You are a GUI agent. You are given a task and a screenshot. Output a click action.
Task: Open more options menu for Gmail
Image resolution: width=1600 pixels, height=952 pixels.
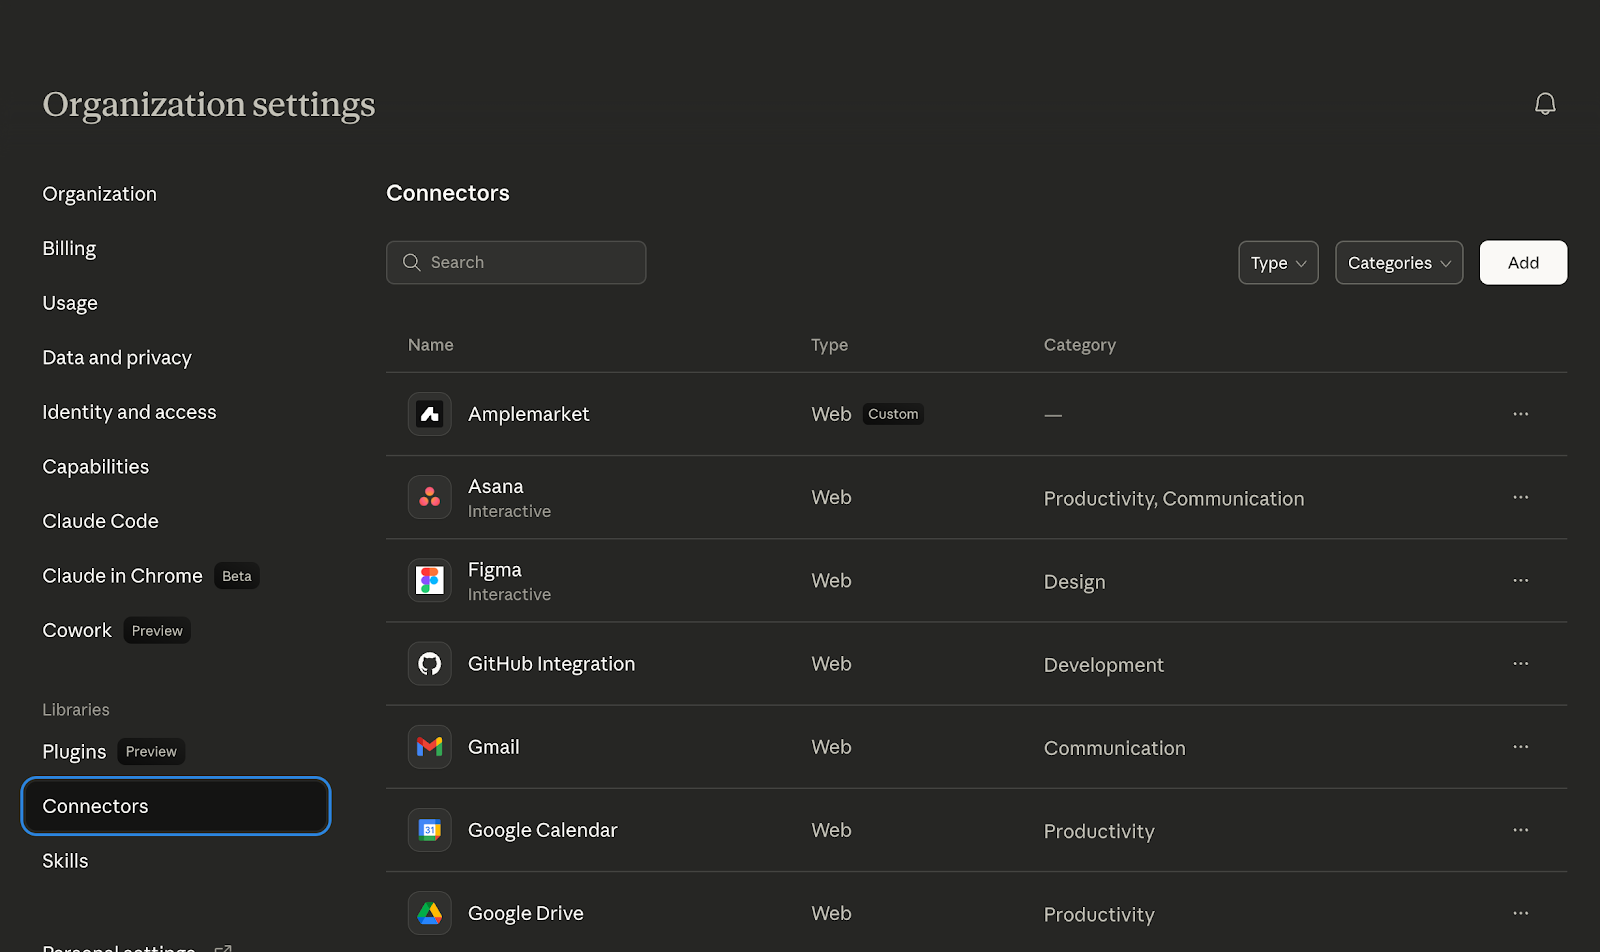click(x=1520, y=747)
